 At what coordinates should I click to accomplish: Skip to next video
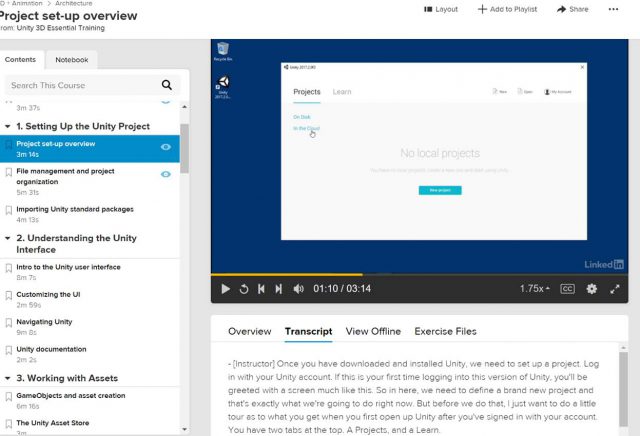click(278, 289)
